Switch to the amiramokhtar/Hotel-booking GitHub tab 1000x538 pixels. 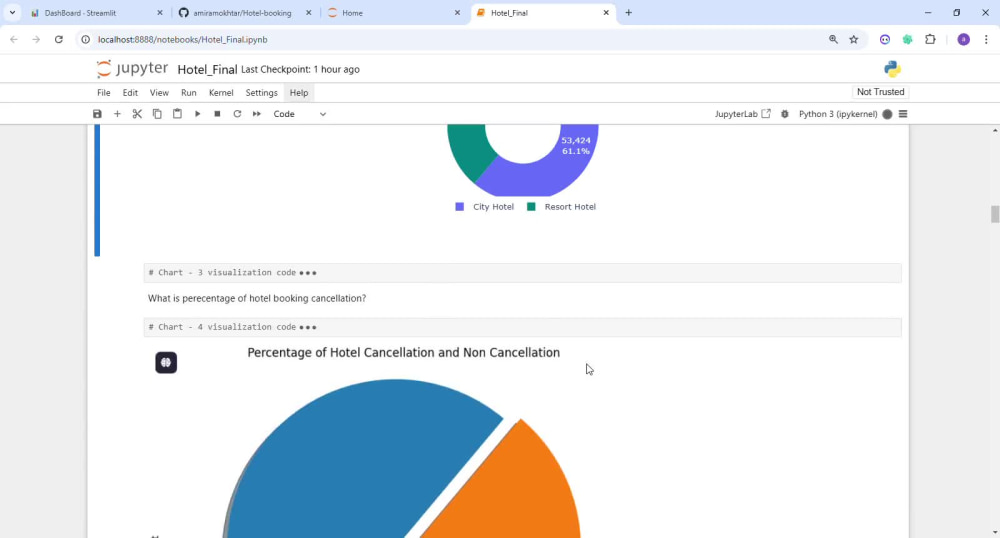click(x=242, y=13)
